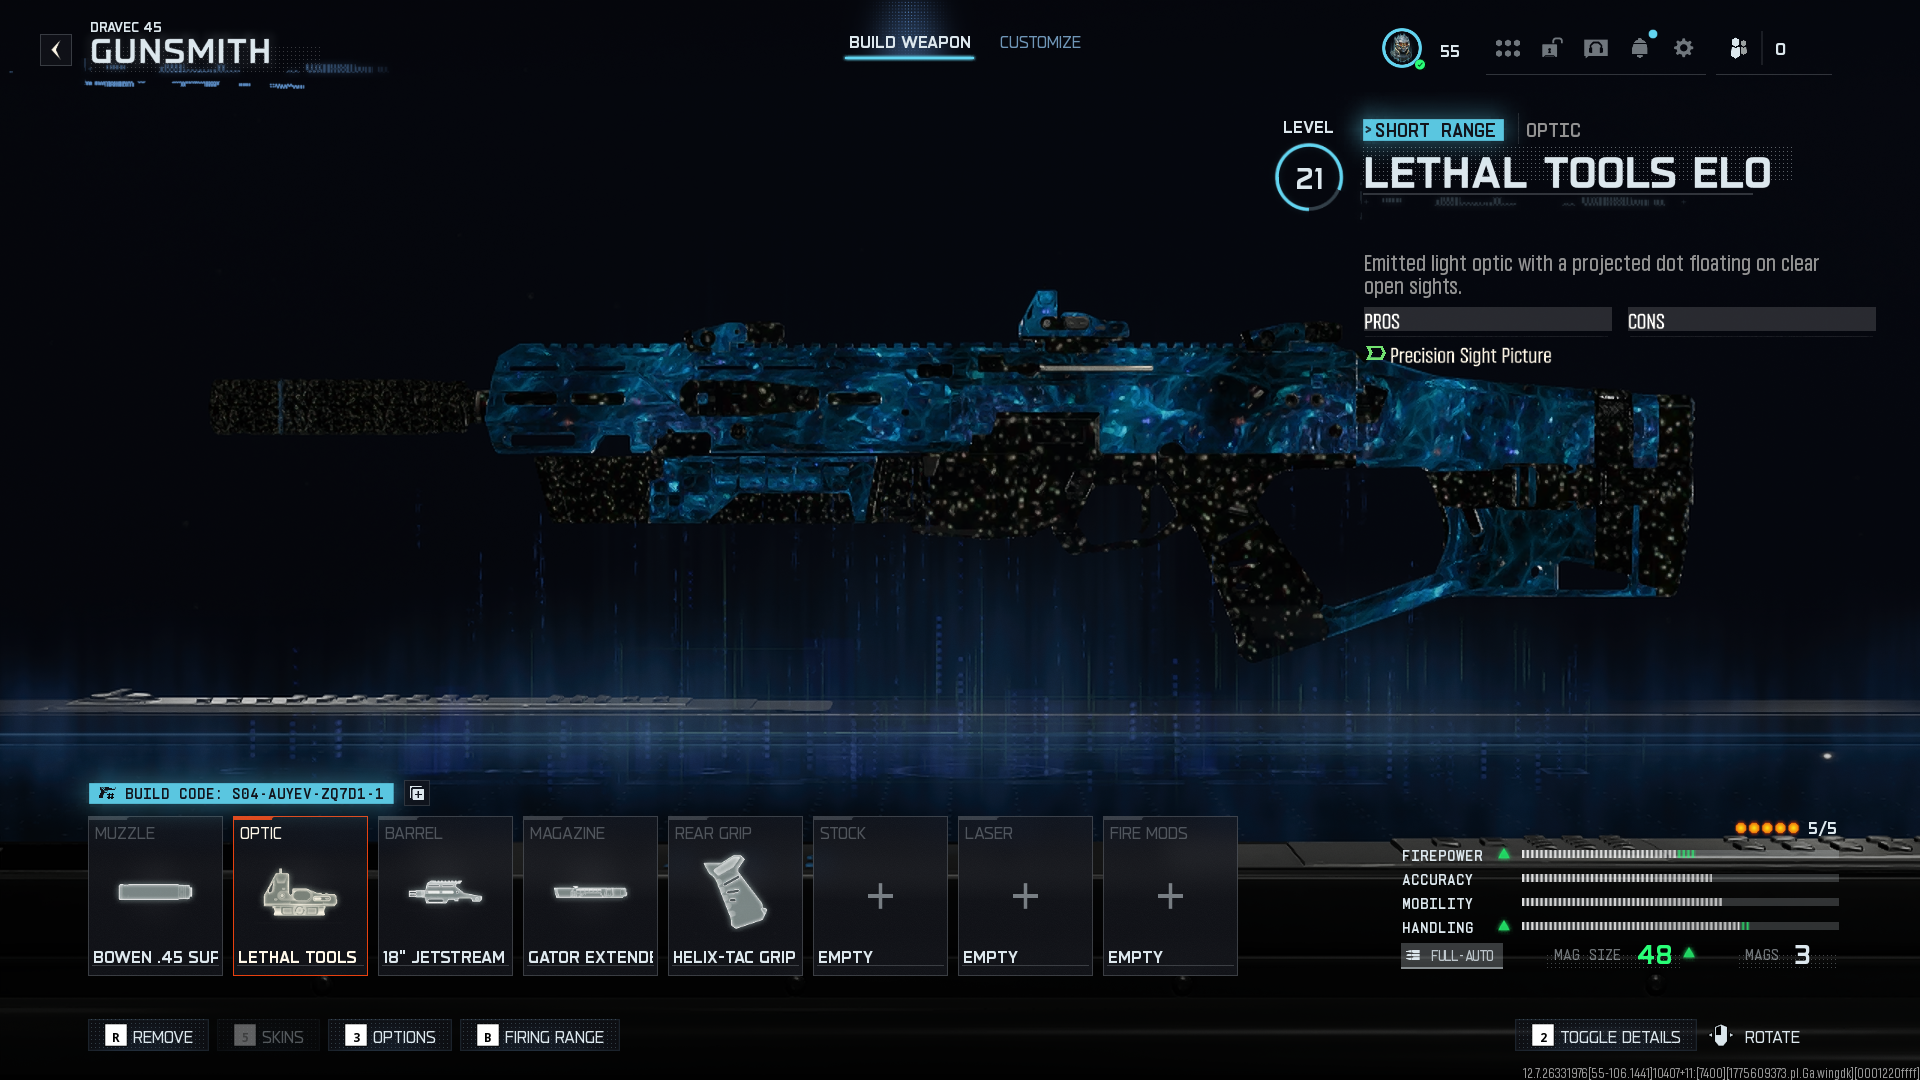The image size is (1920, 1080).
Task: Click the Firepower stat bar
Action: [x=1680, y=854]
